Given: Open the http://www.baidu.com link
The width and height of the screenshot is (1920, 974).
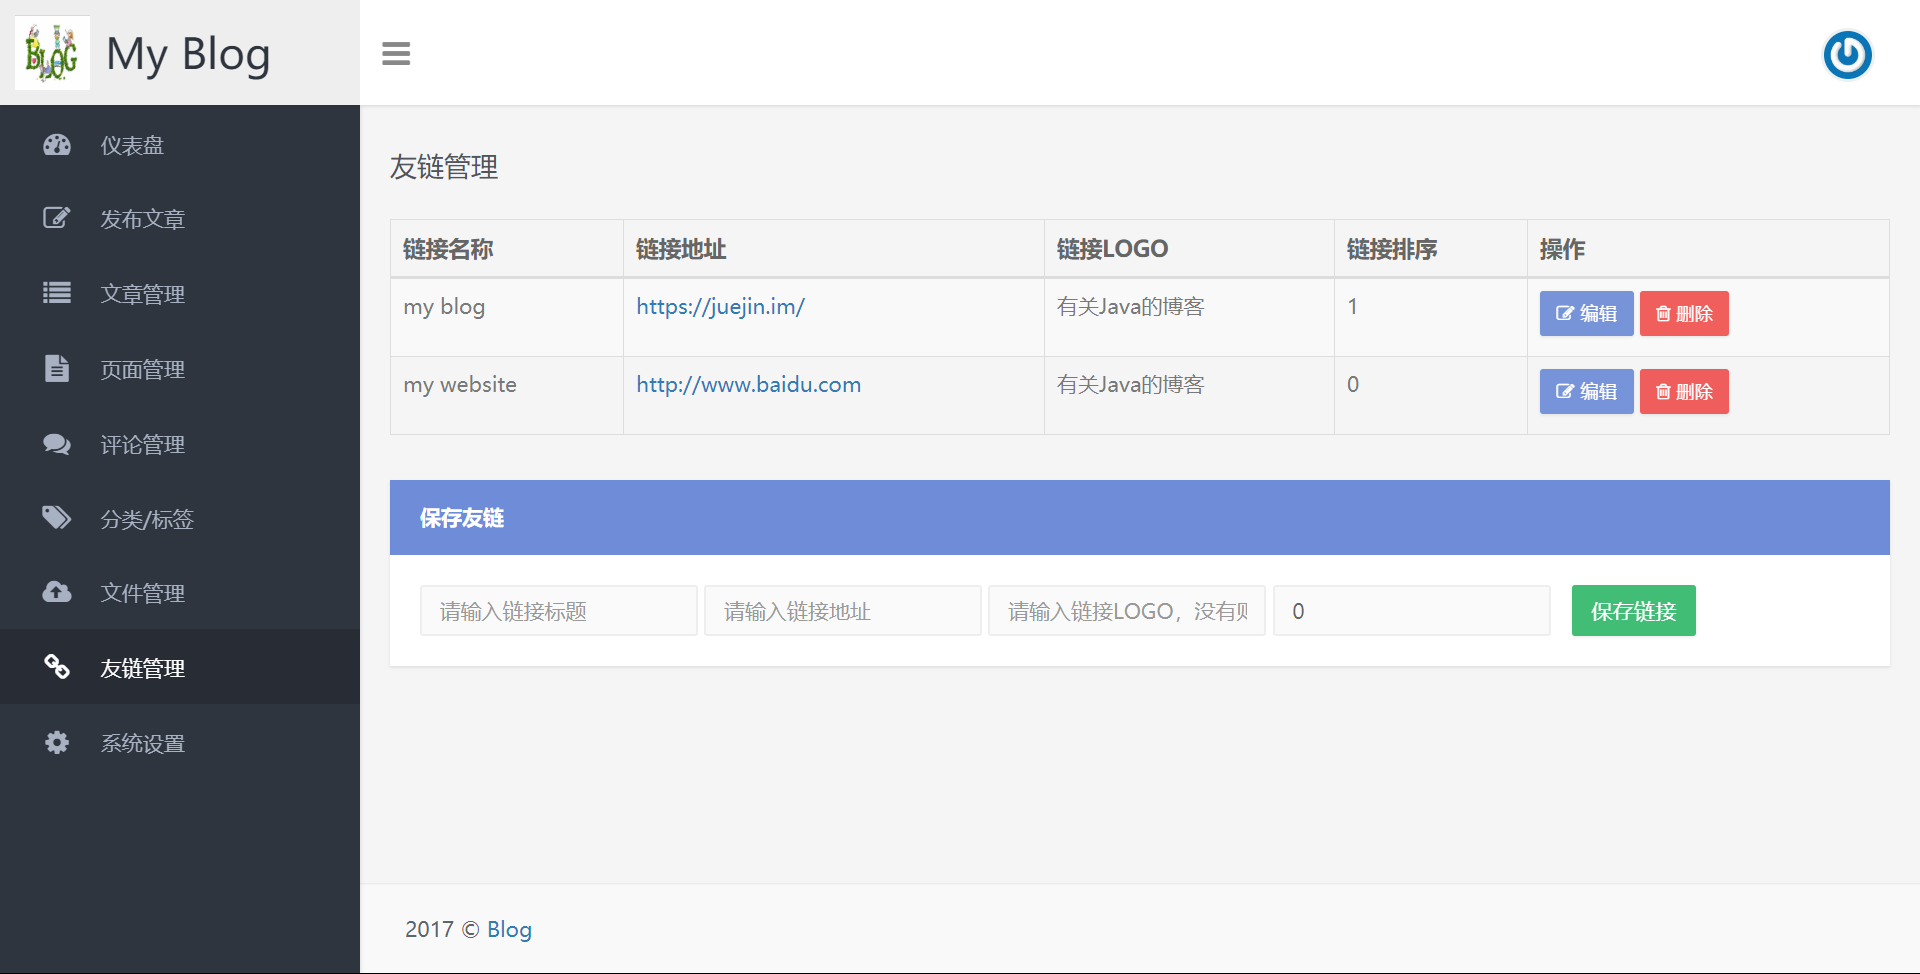Looking at the screenshot, I should pyautogui.click(x=748, y=384).
